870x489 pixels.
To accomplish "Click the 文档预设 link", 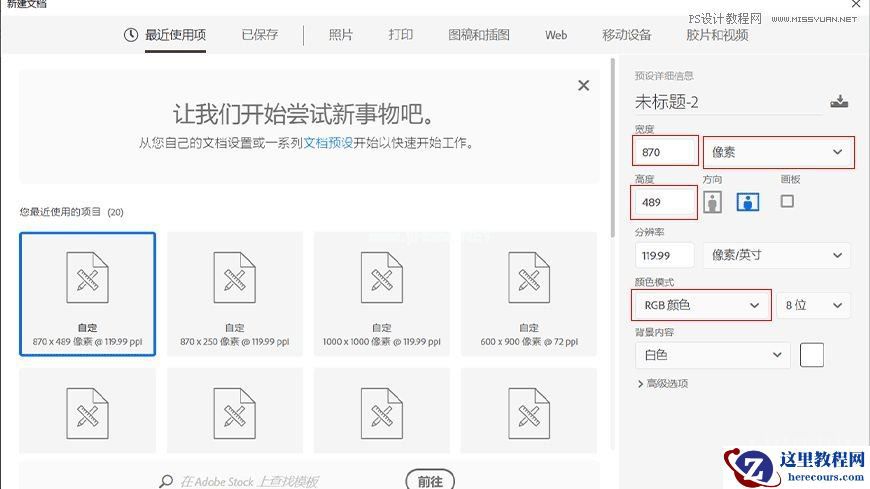I will click(x=328, y=143).
